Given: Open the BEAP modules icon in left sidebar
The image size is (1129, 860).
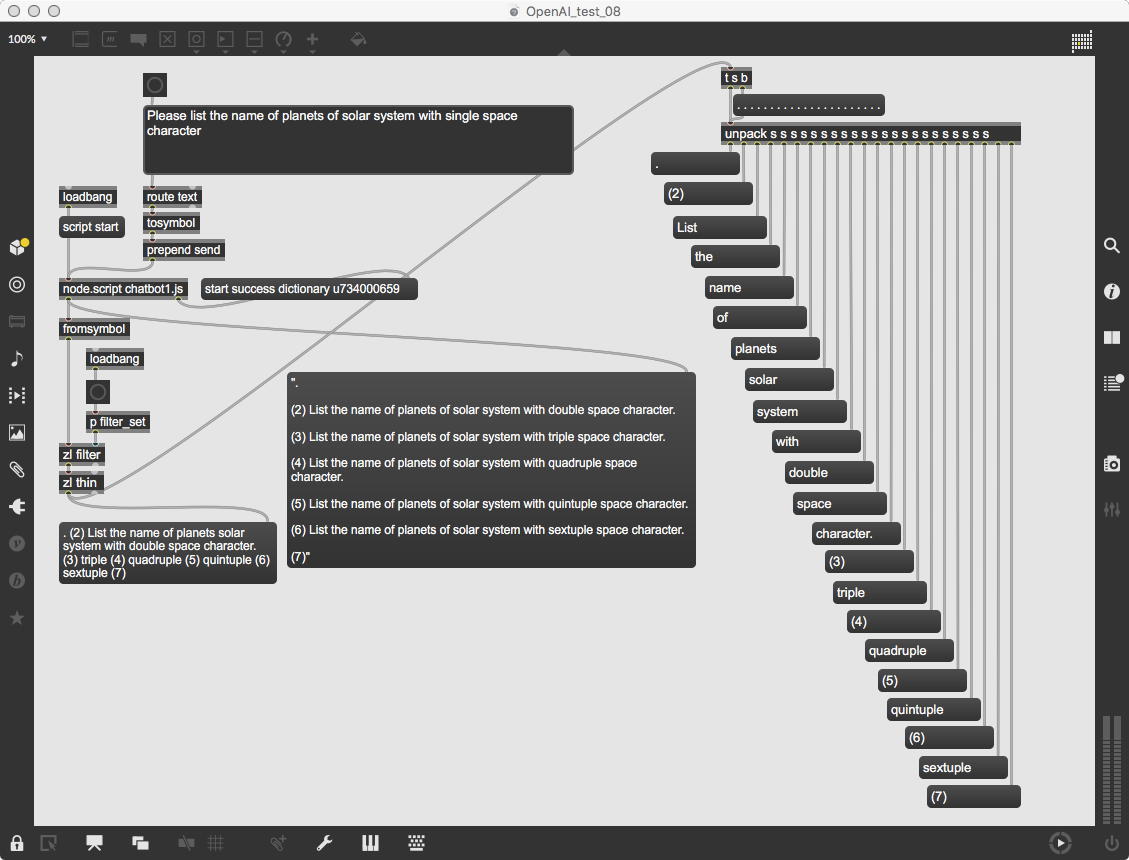Looking at the screenshot, I should tap(17, 581).
